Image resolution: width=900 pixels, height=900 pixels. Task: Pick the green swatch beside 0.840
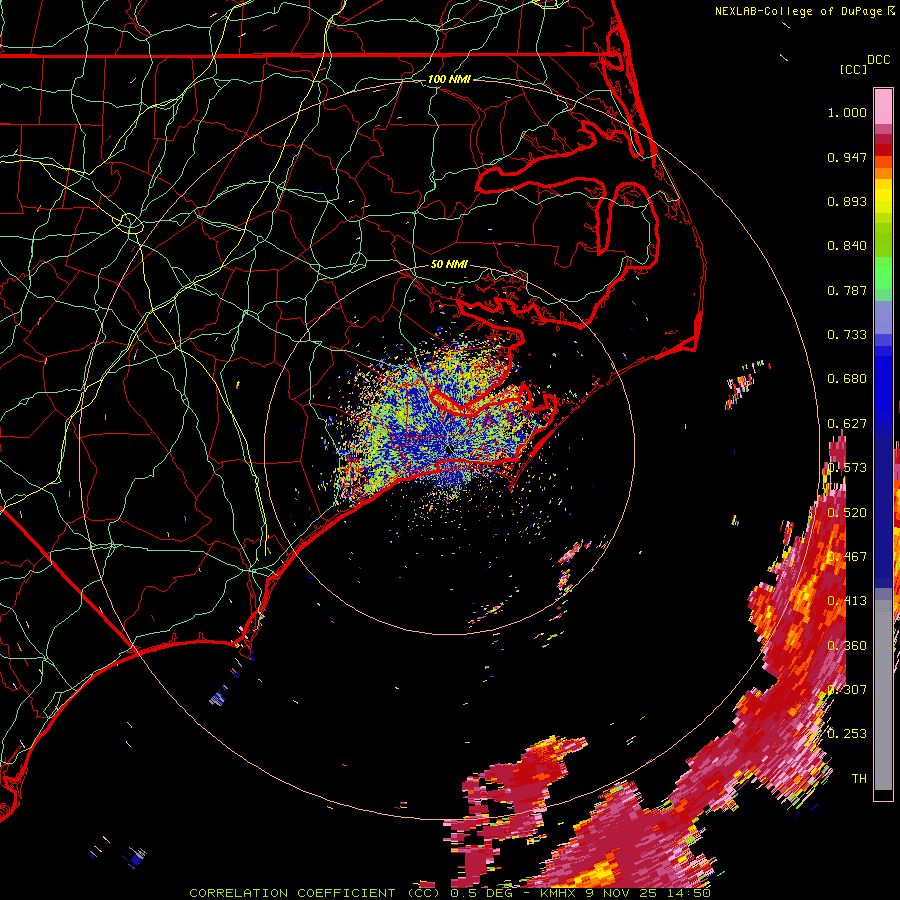tap(883, 241)
